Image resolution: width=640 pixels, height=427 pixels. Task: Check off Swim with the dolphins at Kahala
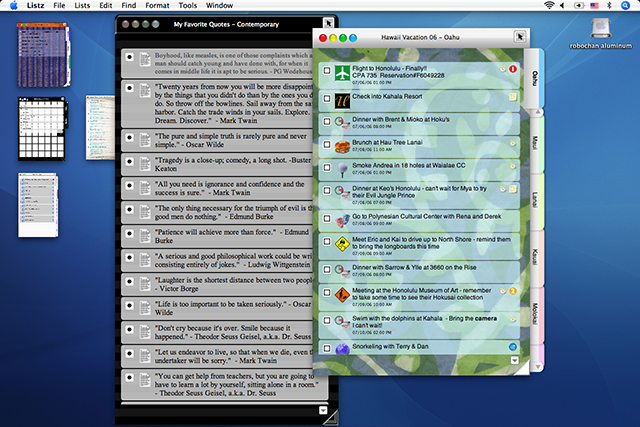(327, 320)
